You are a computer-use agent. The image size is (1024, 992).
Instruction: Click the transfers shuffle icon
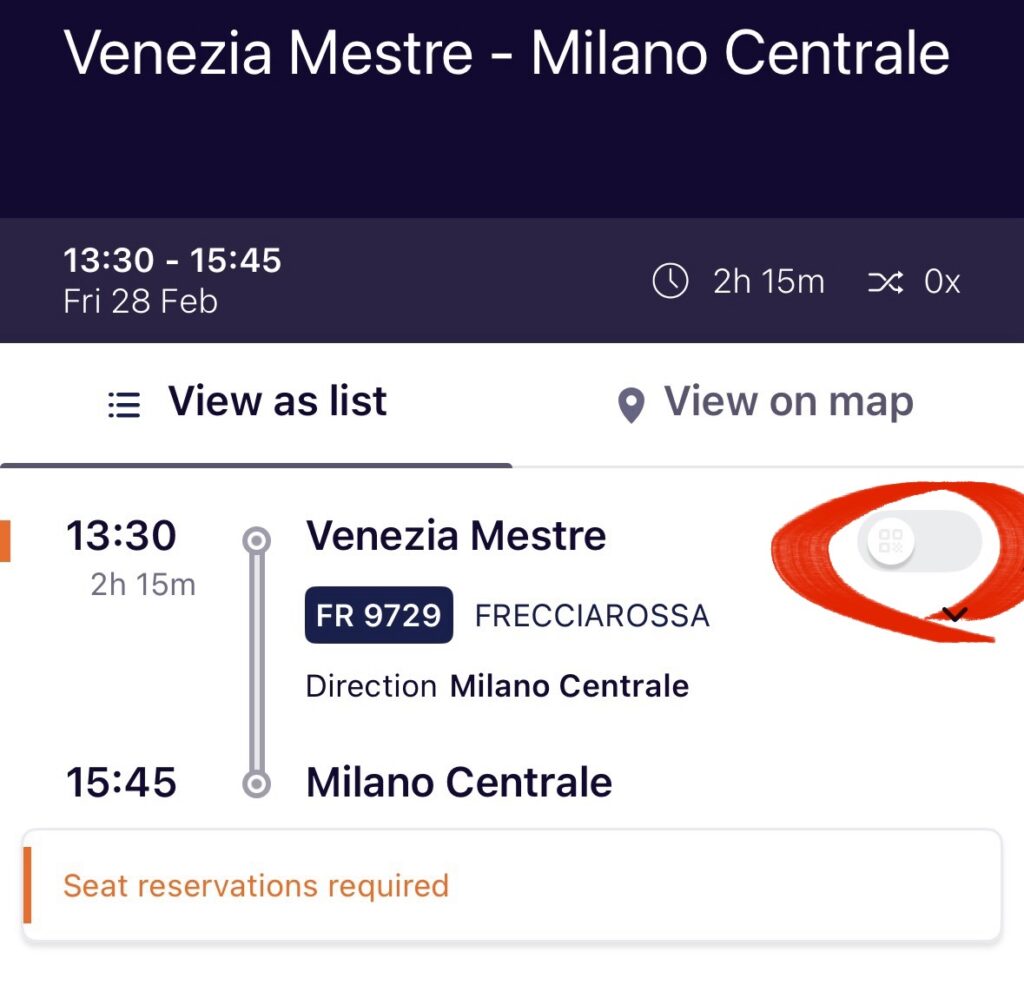tap(885, 283)
